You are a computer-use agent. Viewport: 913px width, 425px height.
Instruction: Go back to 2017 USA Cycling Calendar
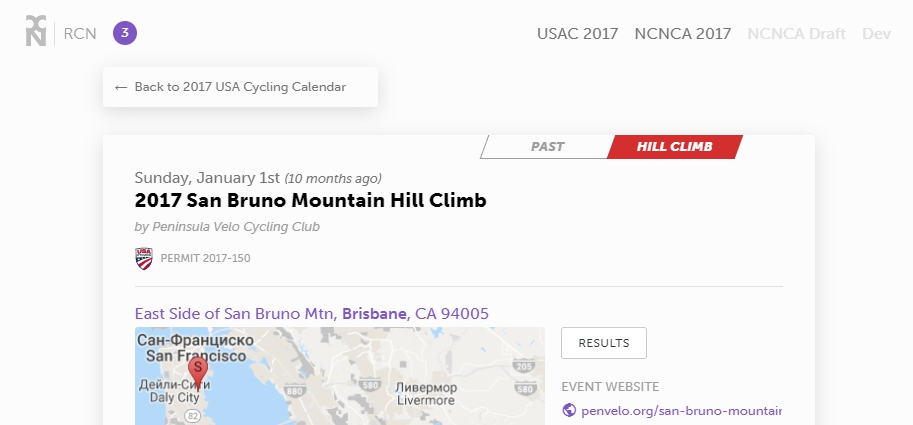240,87
